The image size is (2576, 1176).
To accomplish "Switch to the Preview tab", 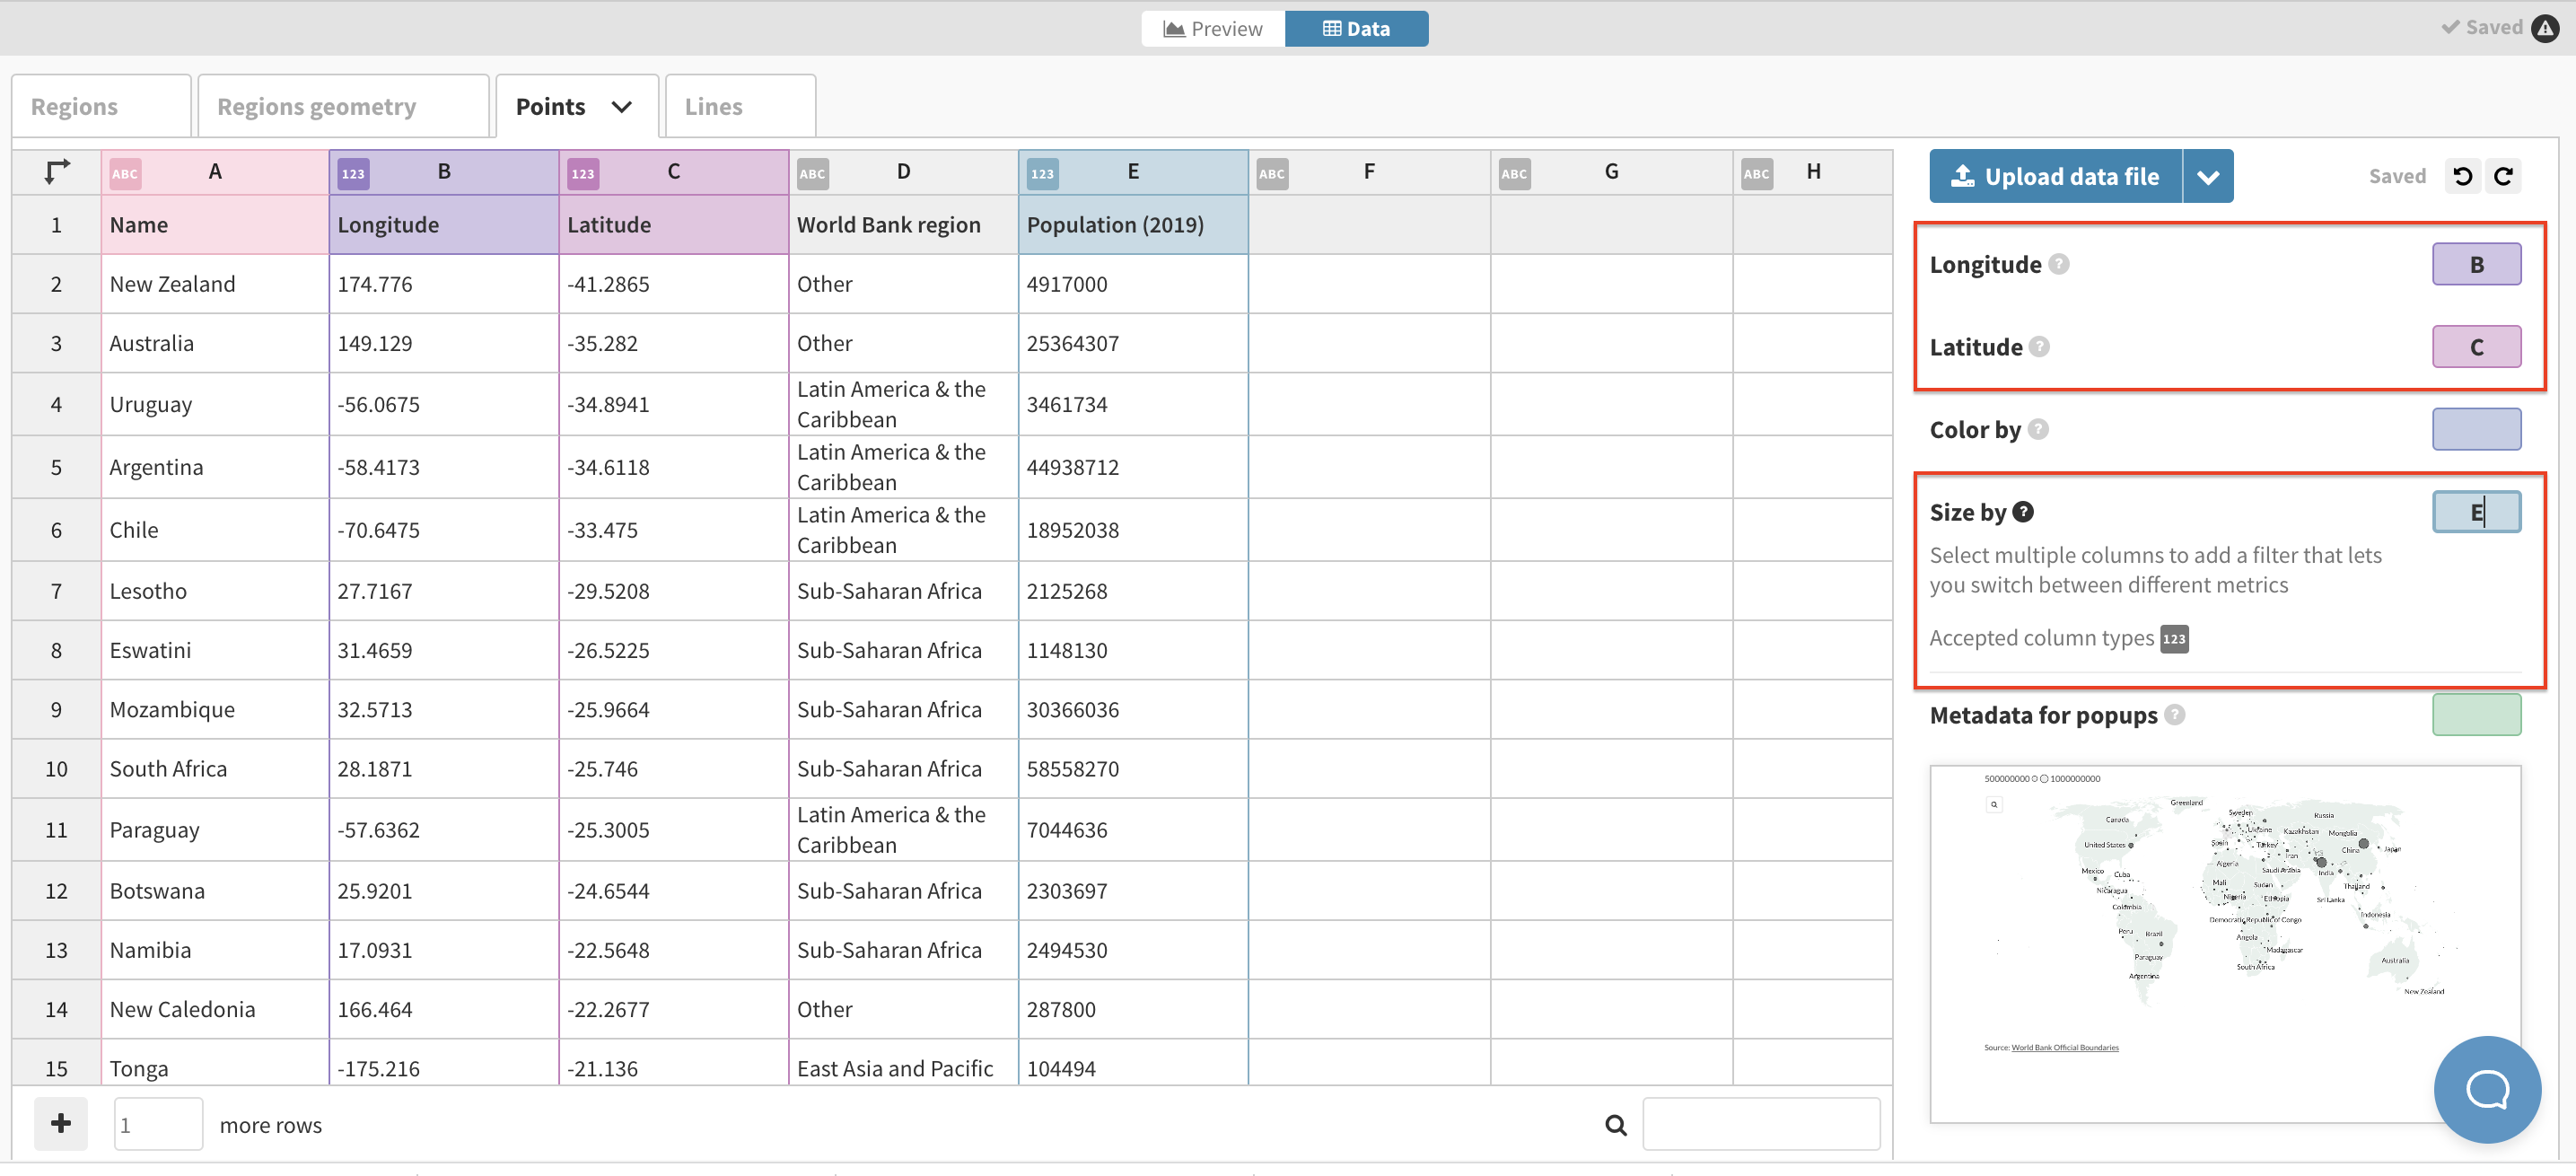I will 1212,28.
